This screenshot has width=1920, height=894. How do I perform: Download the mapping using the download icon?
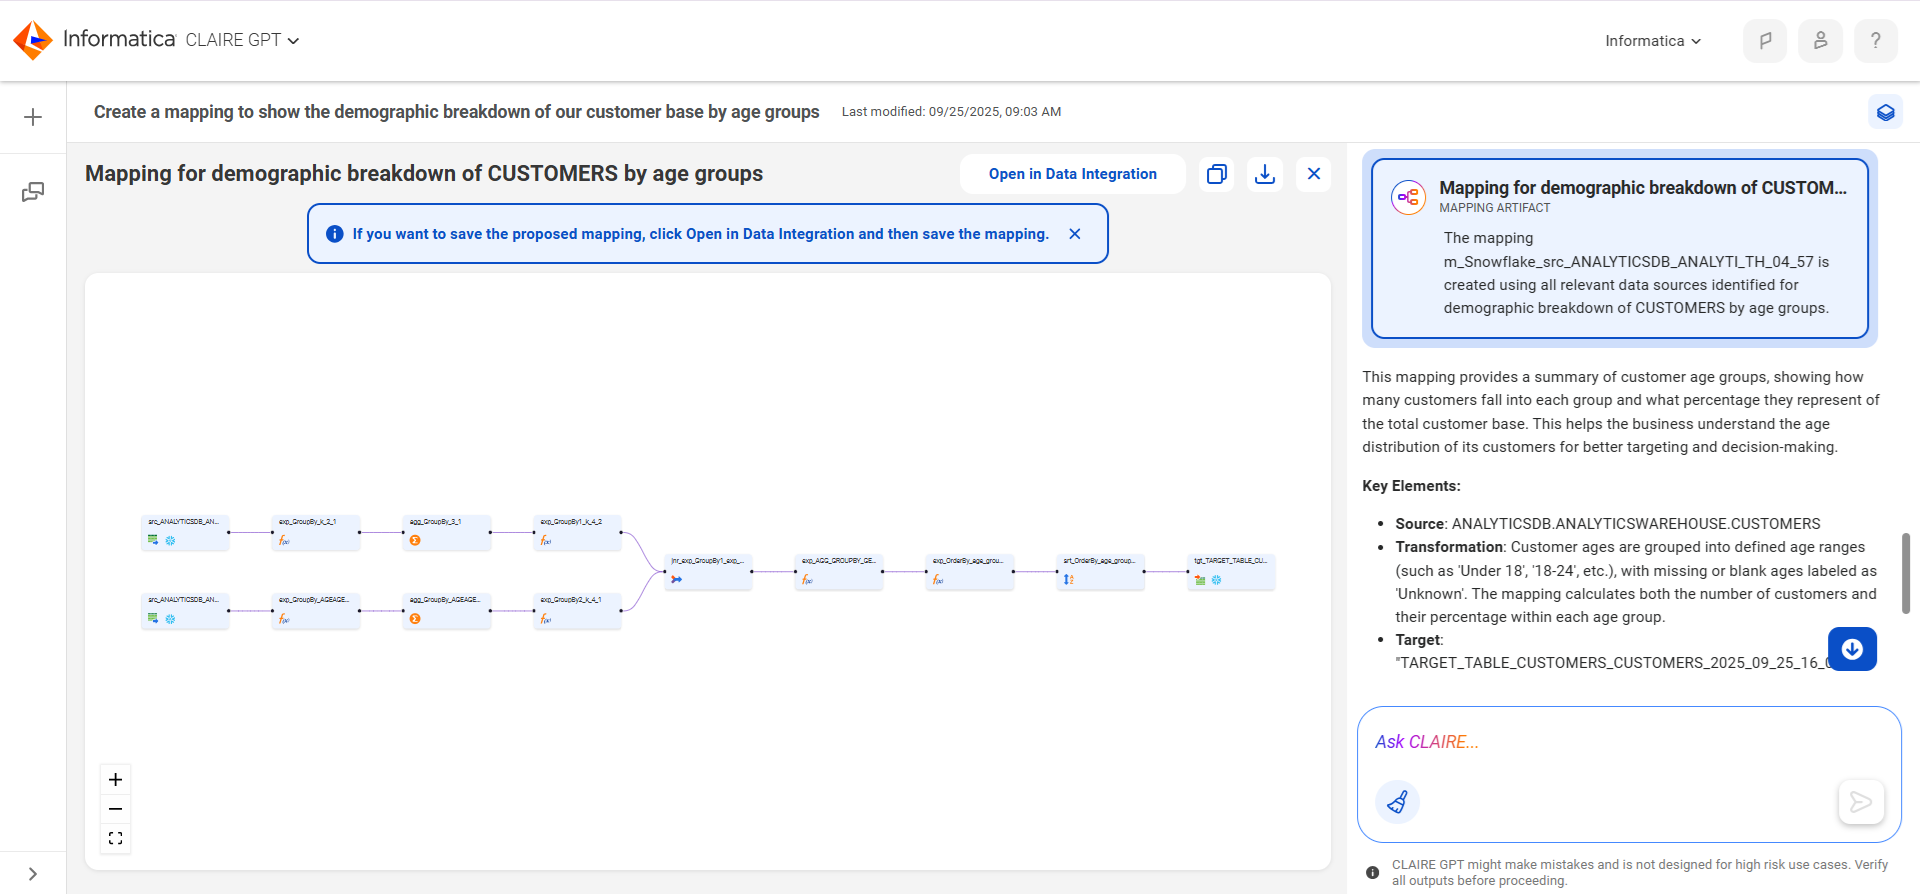[x=1265, y=174]
